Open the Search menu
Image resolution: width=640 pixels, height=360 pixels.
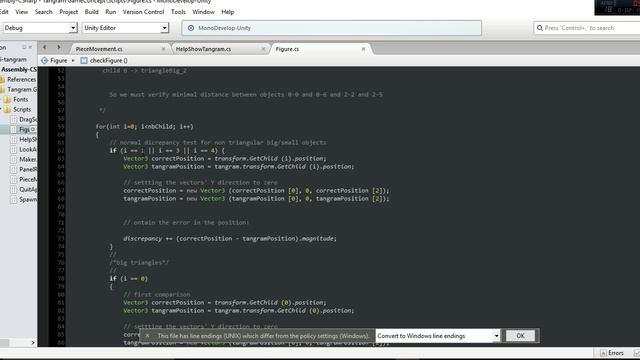coord(44,12)
